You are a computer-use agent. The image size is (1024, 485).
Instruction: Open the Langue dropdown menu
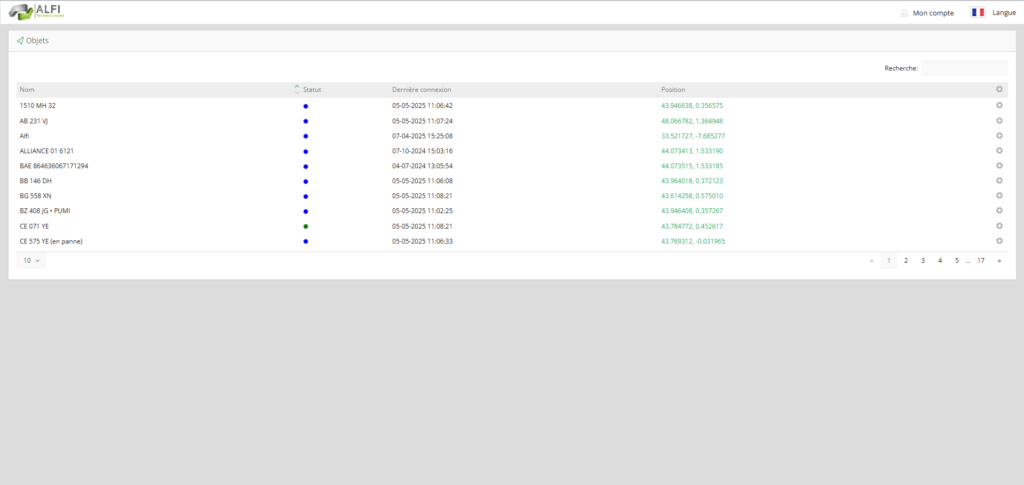coord(1003,13)
